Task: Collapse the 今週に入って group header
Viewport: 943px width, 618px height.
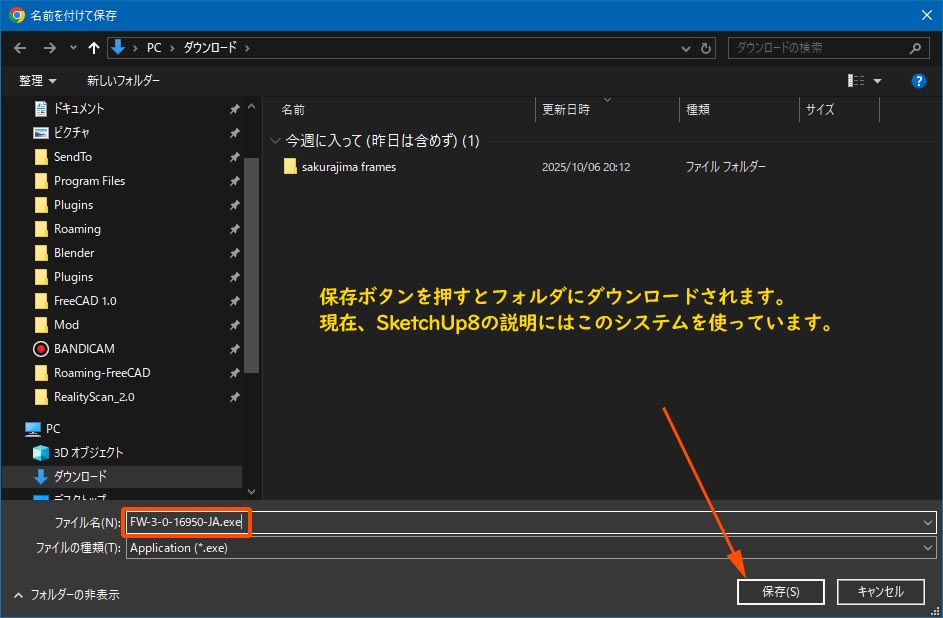Action: (x=276, y=141)
